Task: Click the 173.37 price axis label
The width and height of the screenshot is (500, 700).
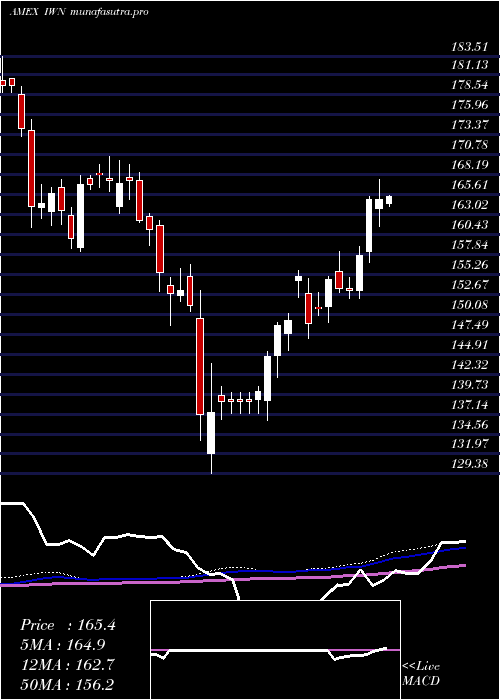Action: coord(469,125)
